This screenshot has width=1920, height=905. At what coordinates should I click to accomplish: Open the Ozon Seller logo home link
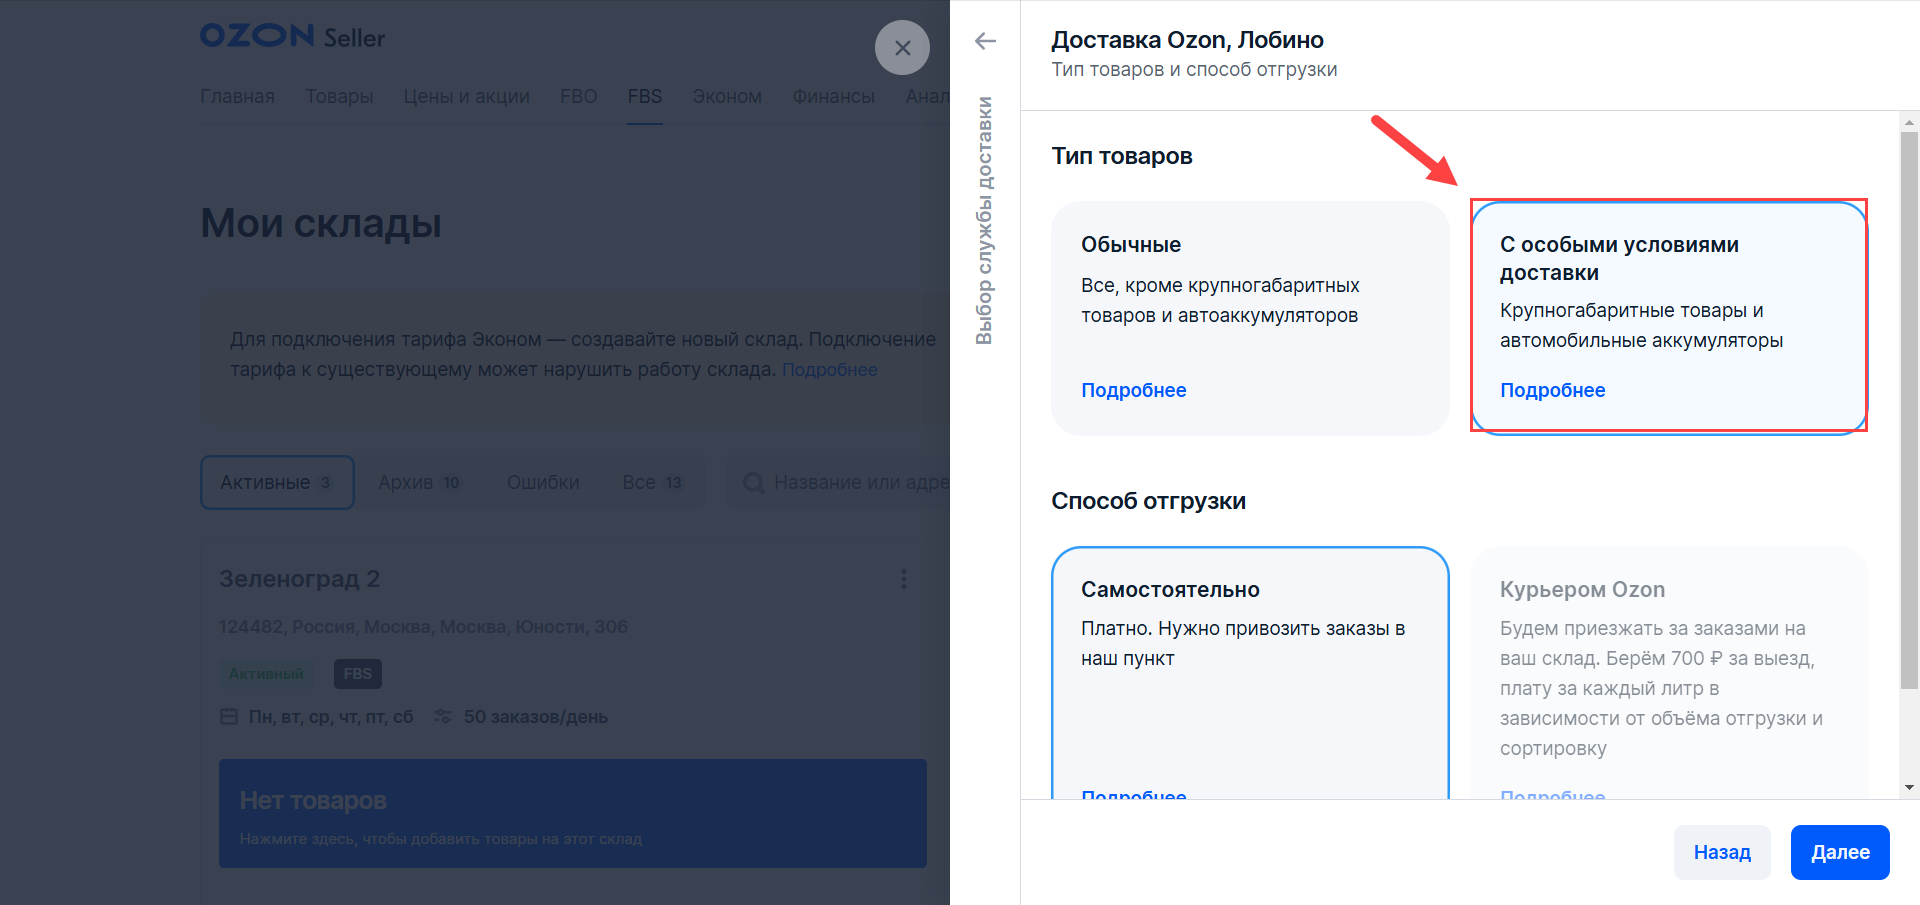point(292,37)
